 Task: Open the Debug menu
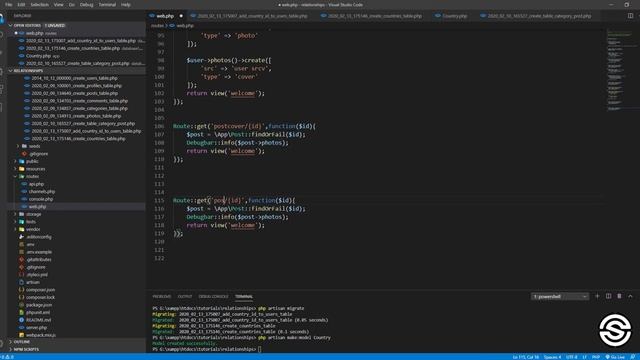pos(87,4)
